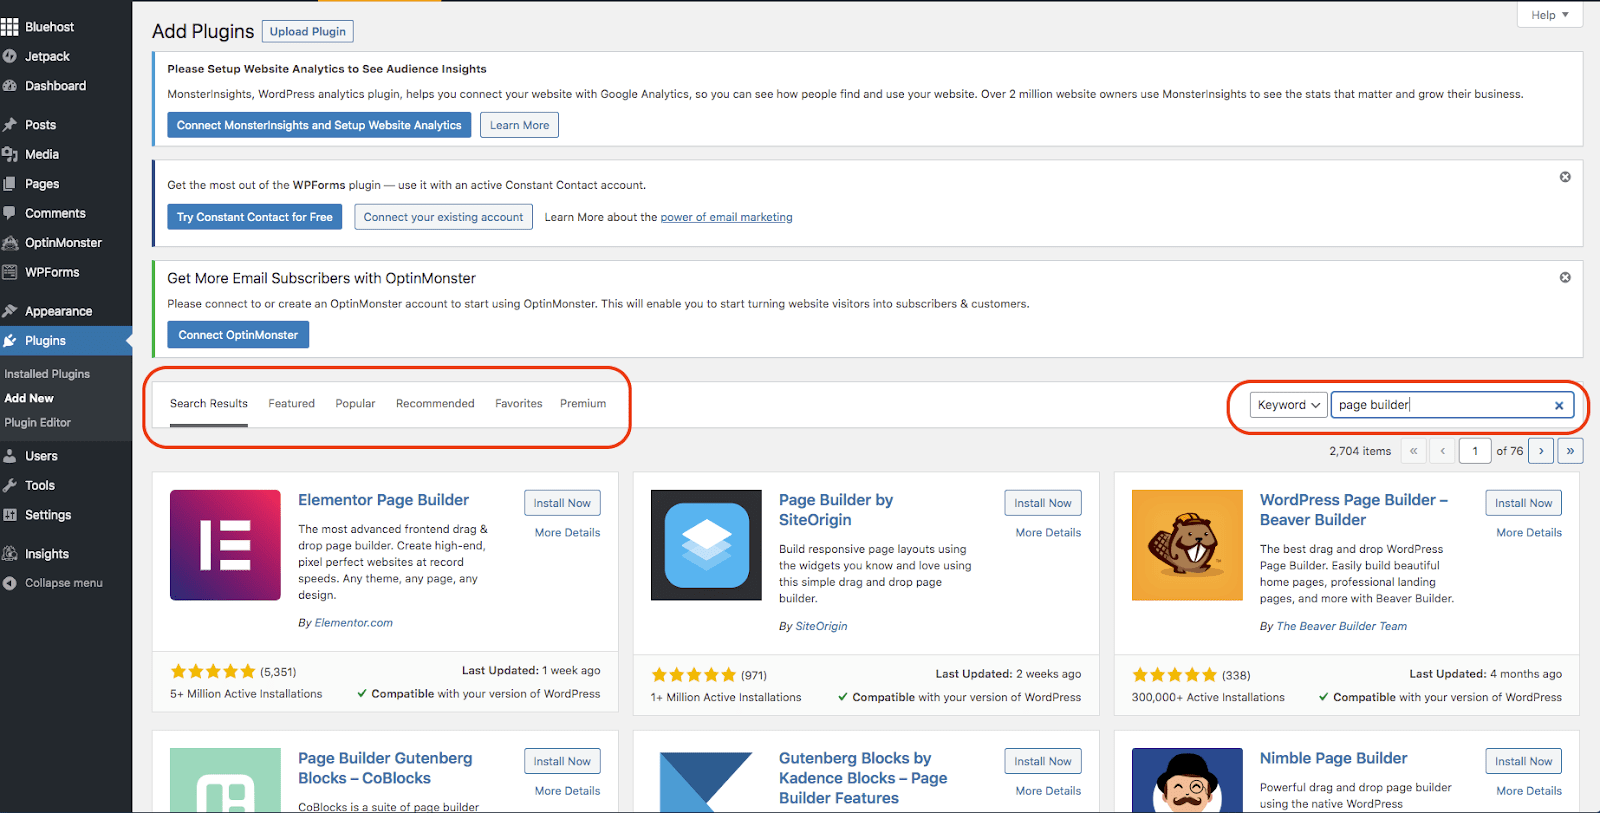Open the Elementor.com author link
The width and height of the screenshot is (1600, 813).
(354, 623)
